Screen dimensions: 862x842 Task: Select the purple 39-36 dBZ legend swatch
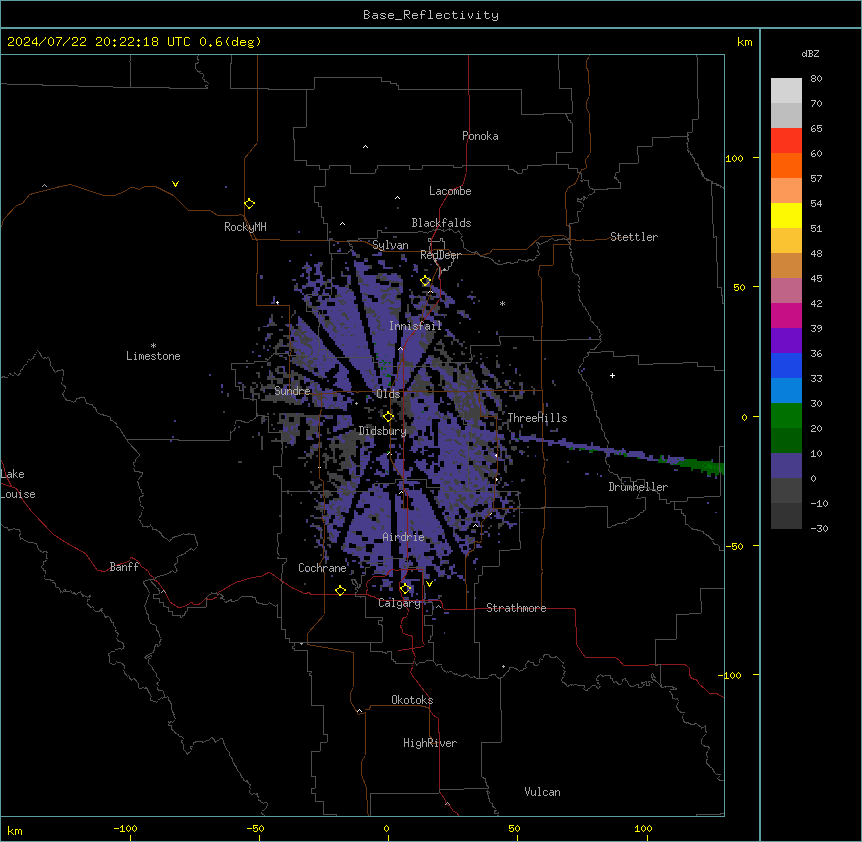pos(786,341)
